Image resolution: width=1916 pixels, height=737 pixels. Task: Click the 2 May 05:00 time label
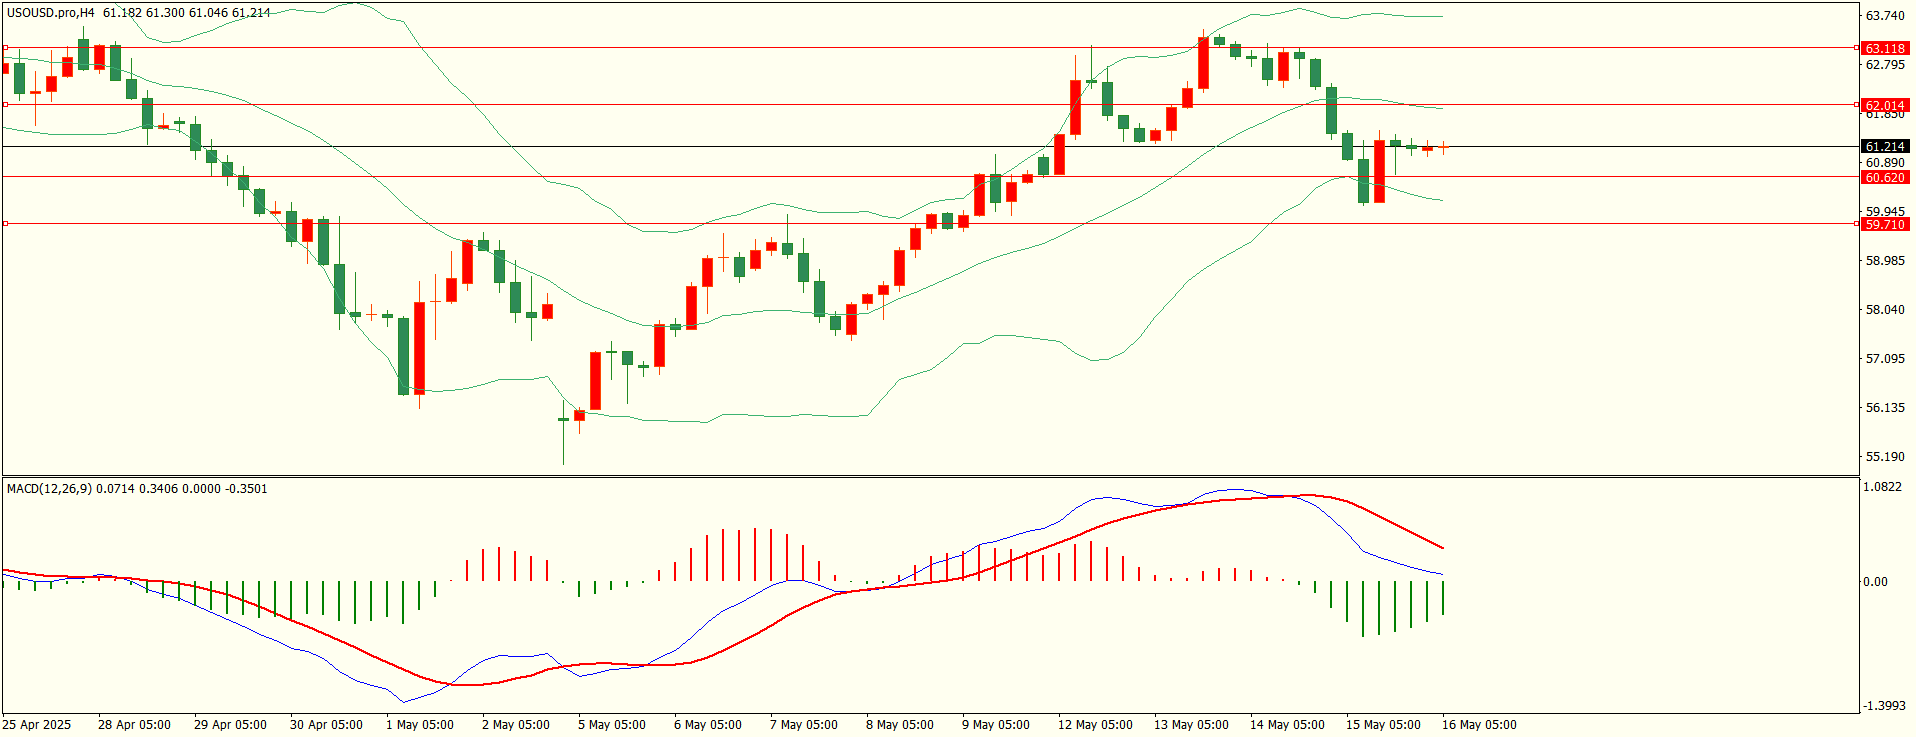(x=516, y=725)
